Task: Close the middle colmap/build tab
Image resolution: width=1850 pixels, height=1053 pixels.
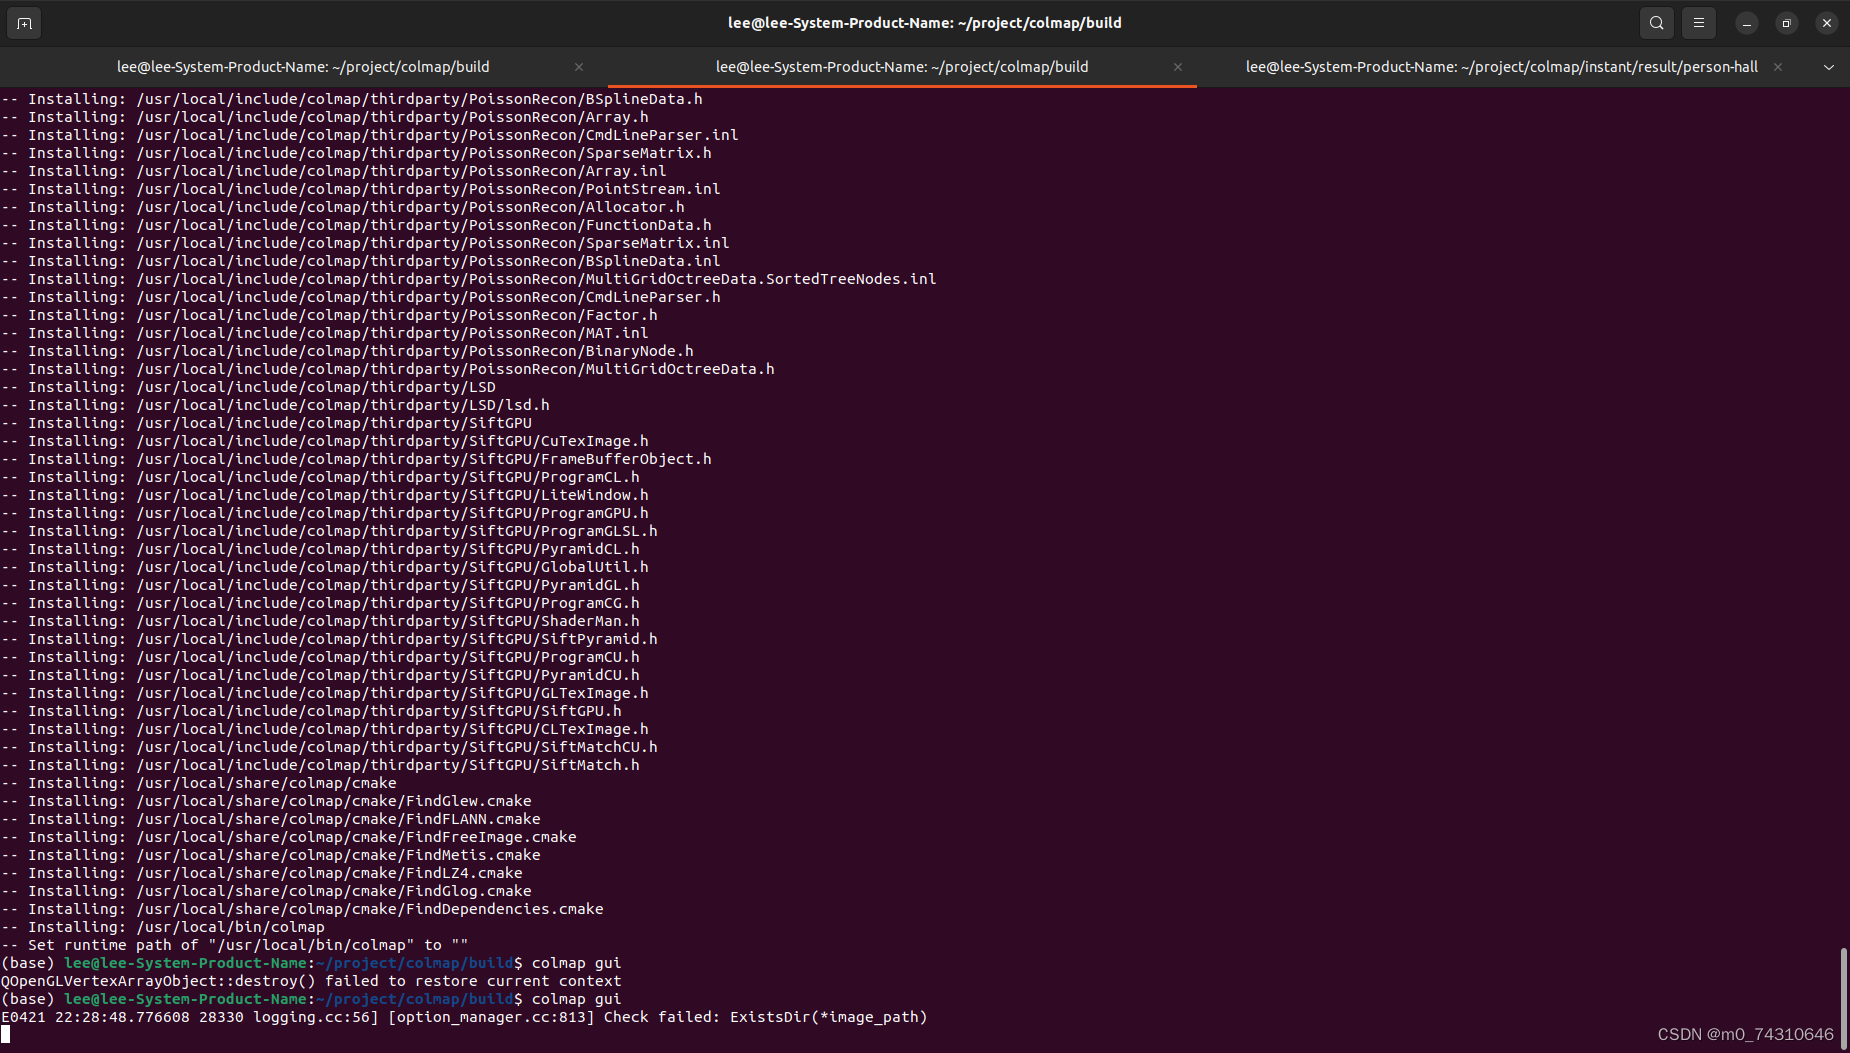Action: tap(1178, 67)
